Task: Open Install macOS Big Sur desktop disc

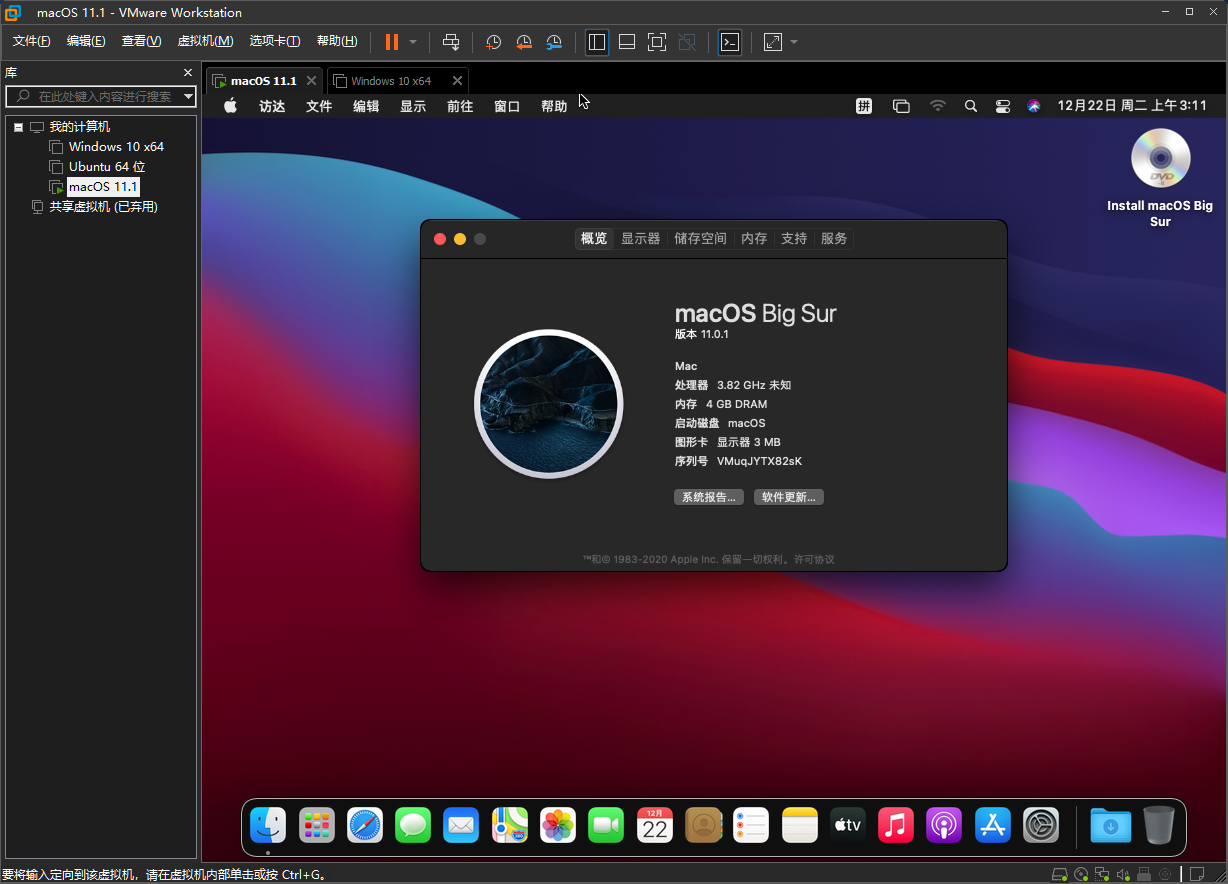Action: point(1160,177)
